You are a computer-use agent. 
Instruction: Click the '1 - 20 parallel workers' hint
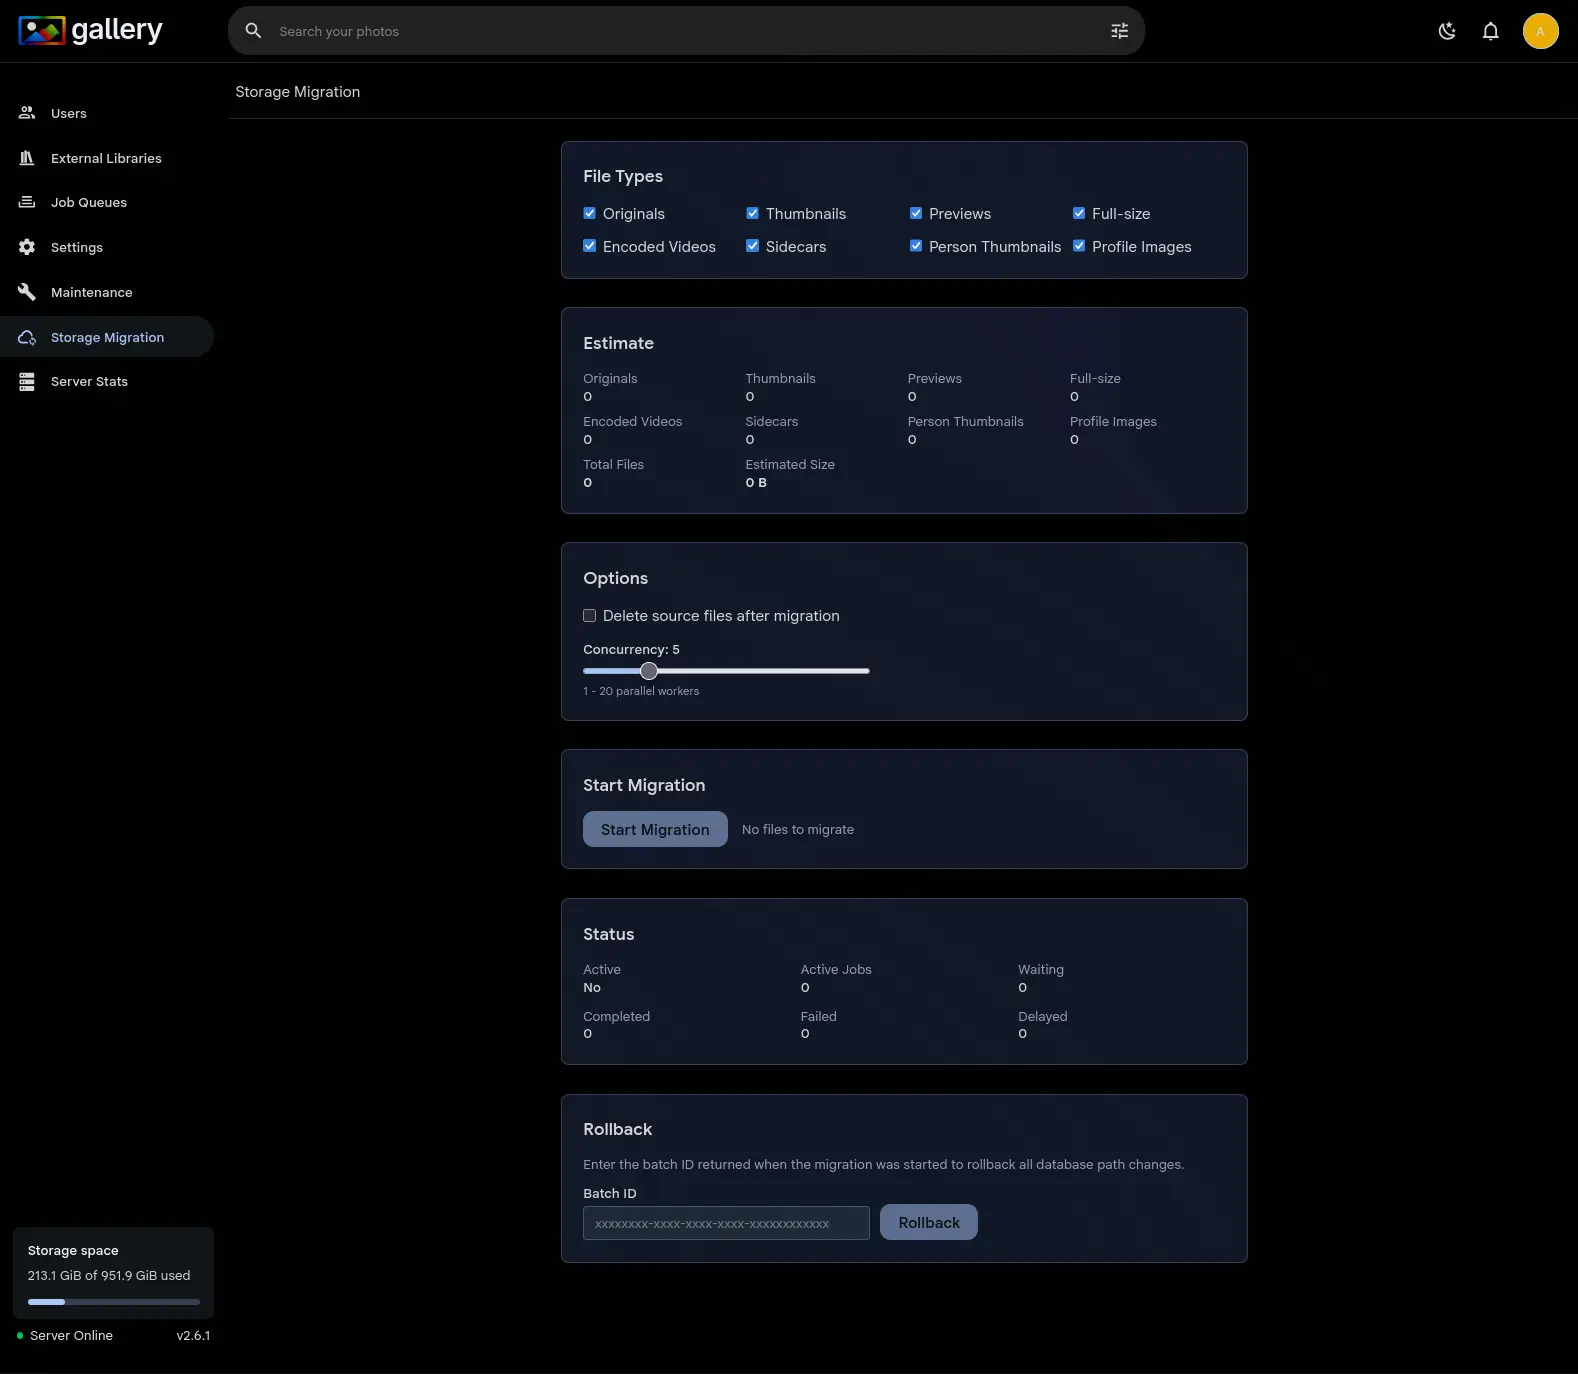point(641,691)
